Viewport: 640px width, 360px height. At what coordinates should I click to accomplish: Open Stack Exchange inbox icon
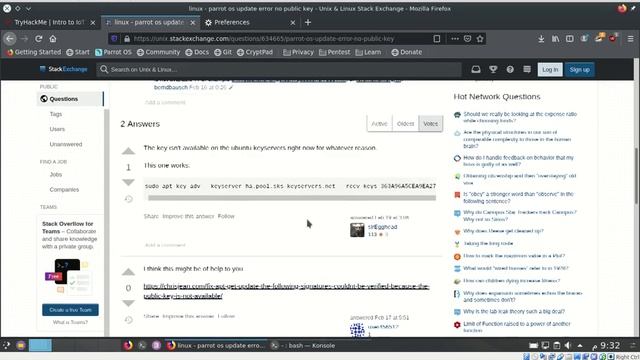pyautogui.click(x=476, y=69)
